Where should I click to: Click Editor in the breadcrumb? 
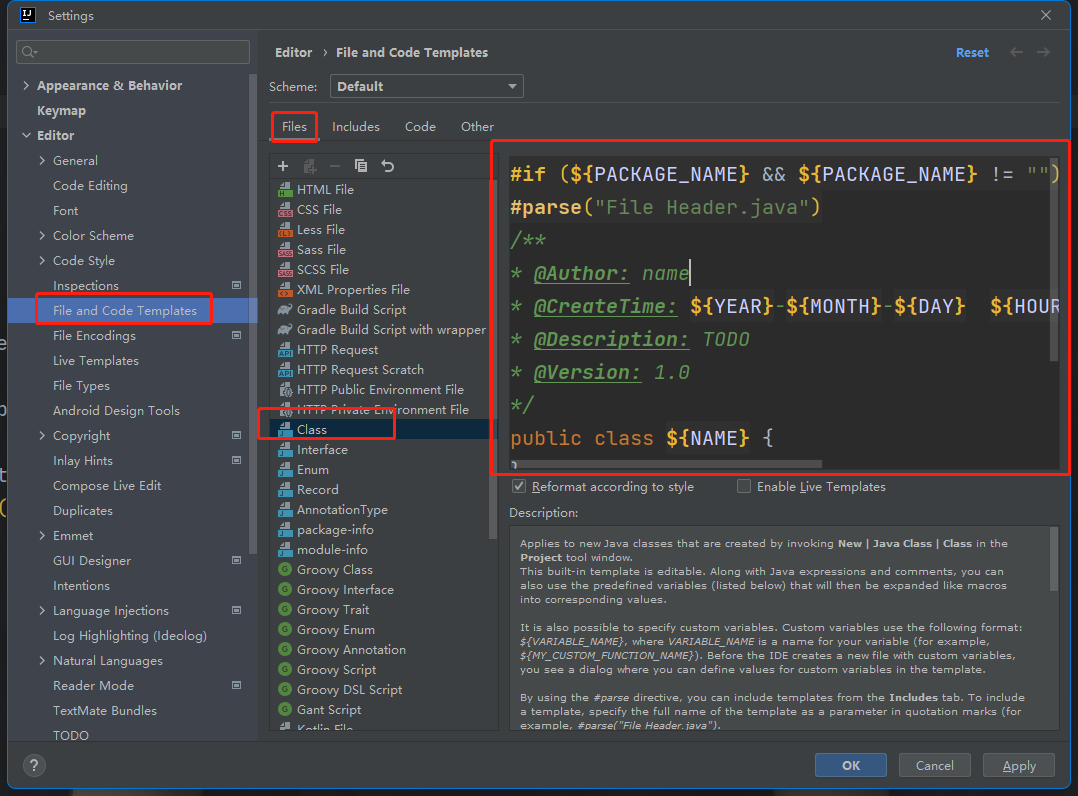tap(294, 52)
